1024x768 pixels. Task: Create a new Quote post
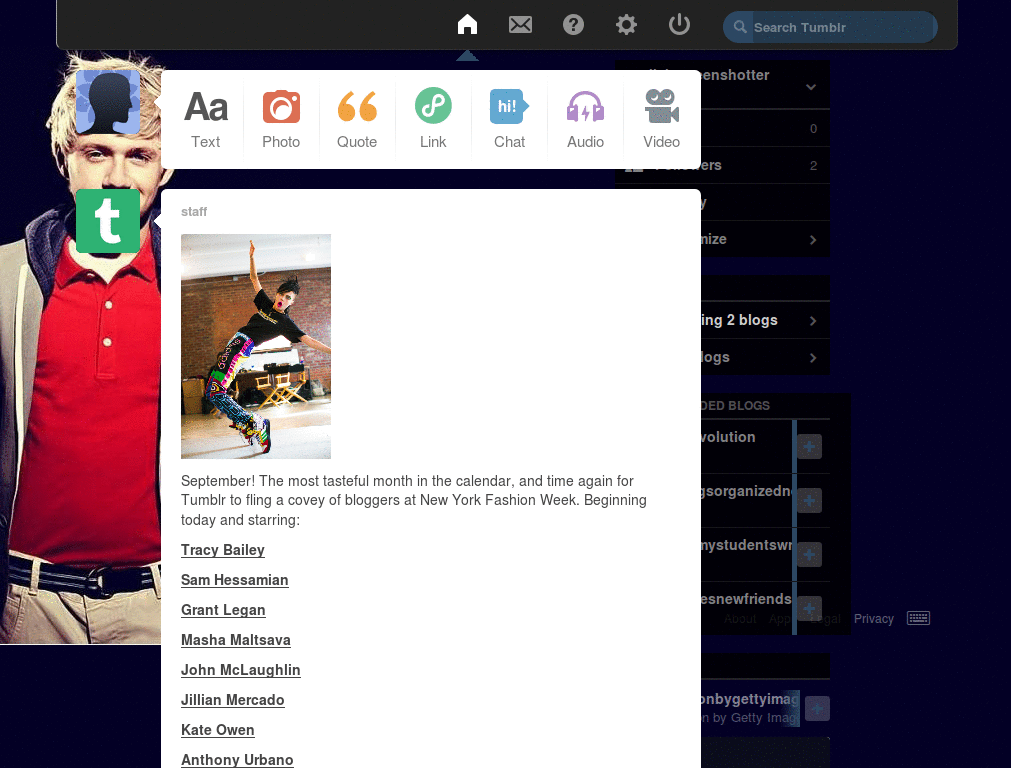357,119
